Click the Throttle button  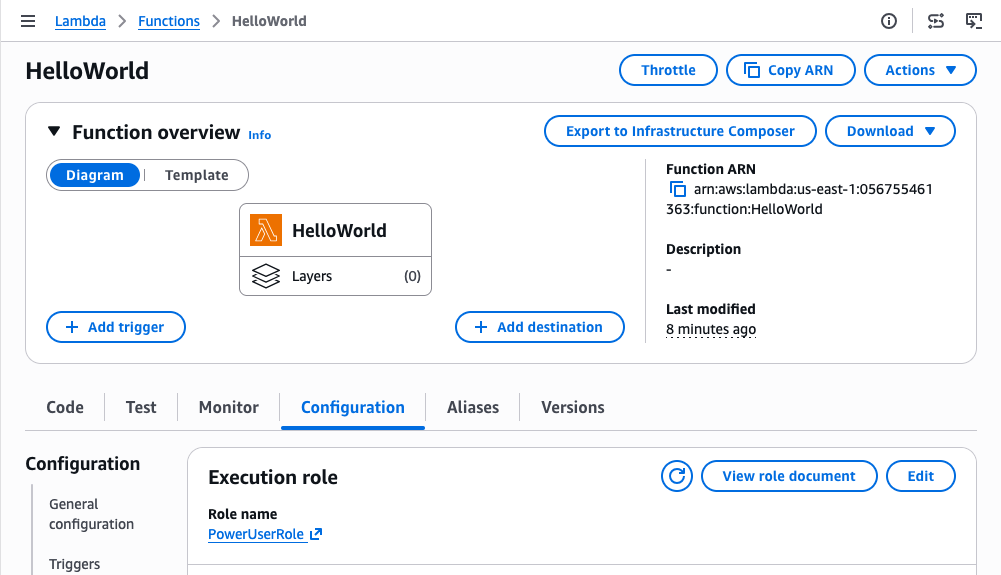tap(668, 70)
